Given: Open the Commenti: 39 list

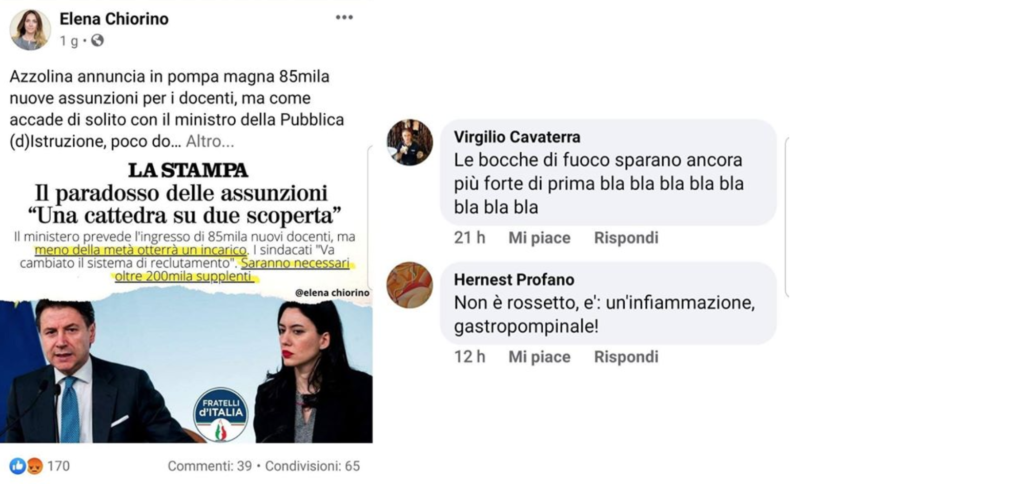Looking at the screenshot, I should point(210,466).
